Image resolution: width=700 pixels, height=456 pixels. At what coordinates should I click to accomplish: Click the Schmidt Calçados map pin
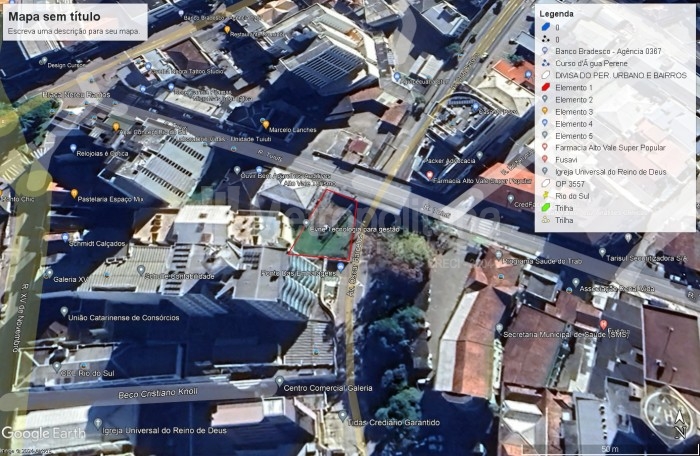[x=65, y=237]
